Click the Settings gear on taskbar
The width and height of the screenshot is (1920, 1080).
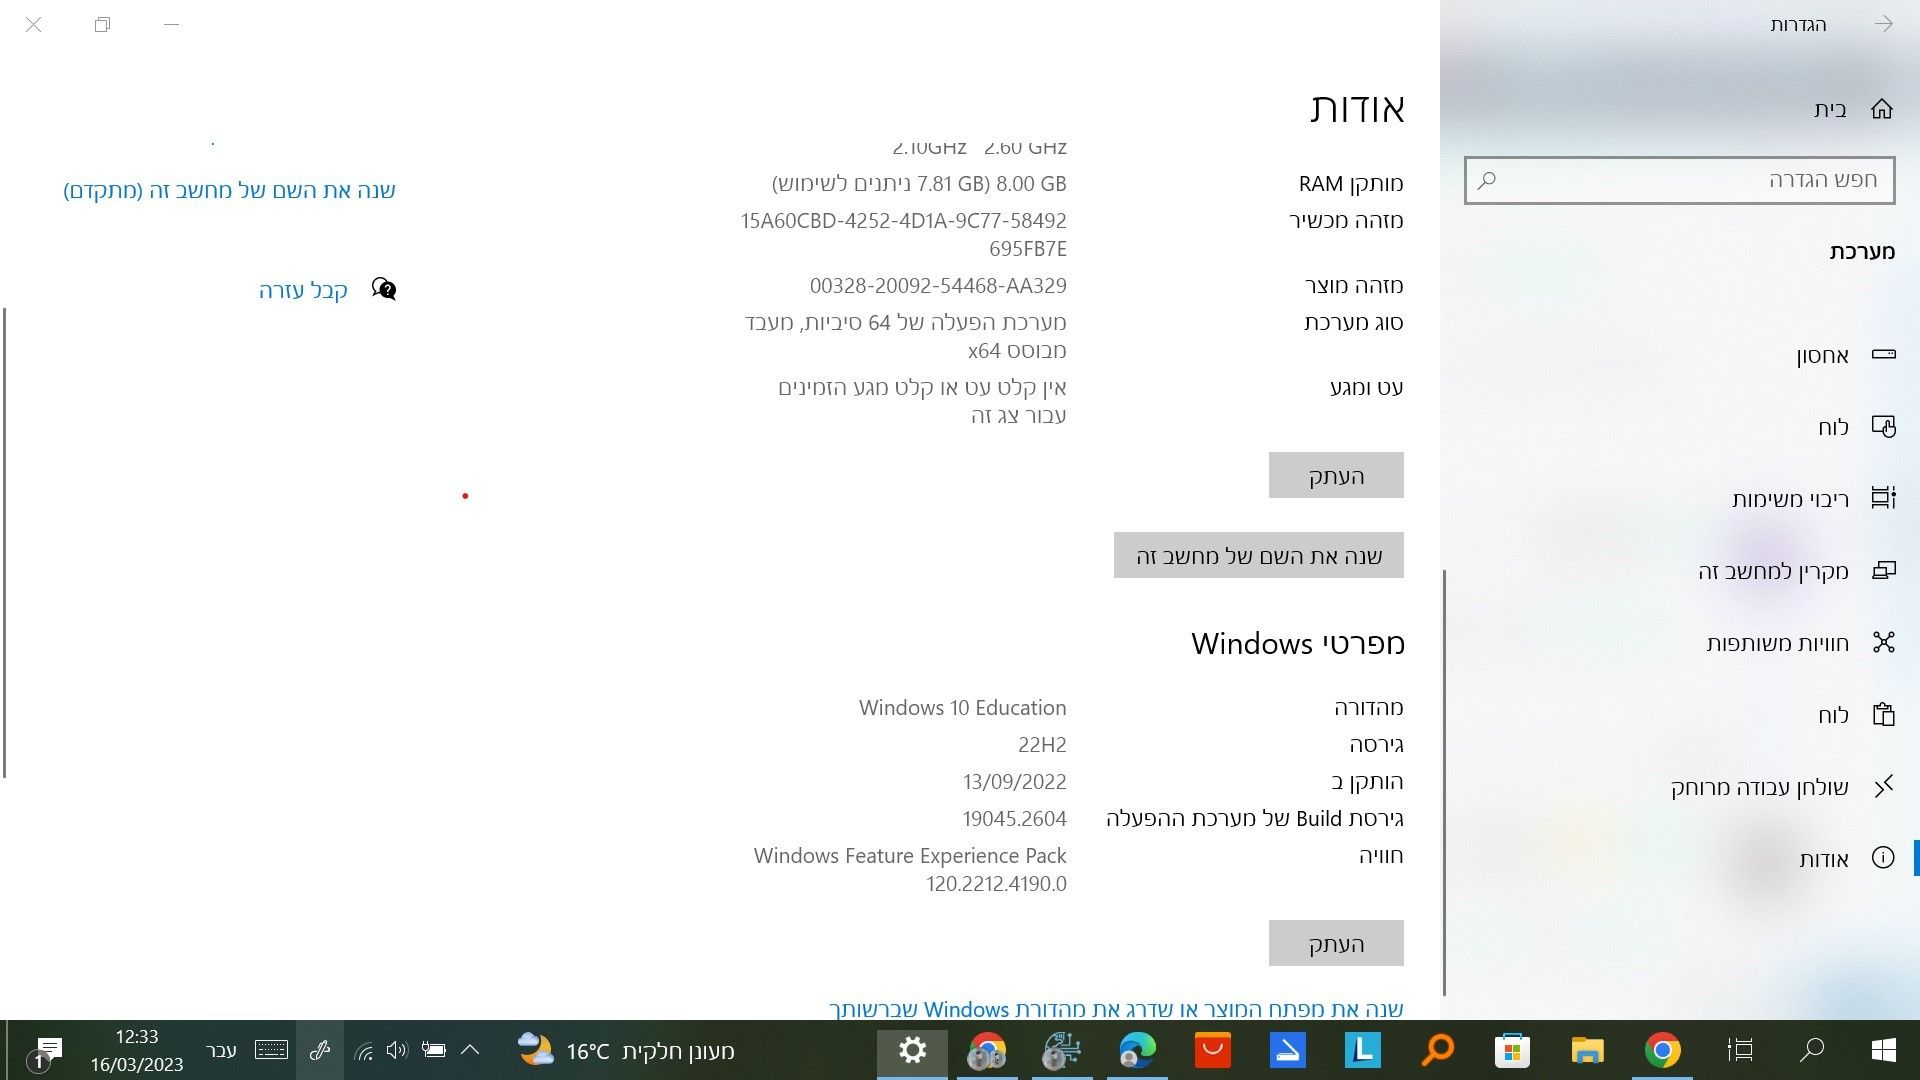click(912, 1050)
